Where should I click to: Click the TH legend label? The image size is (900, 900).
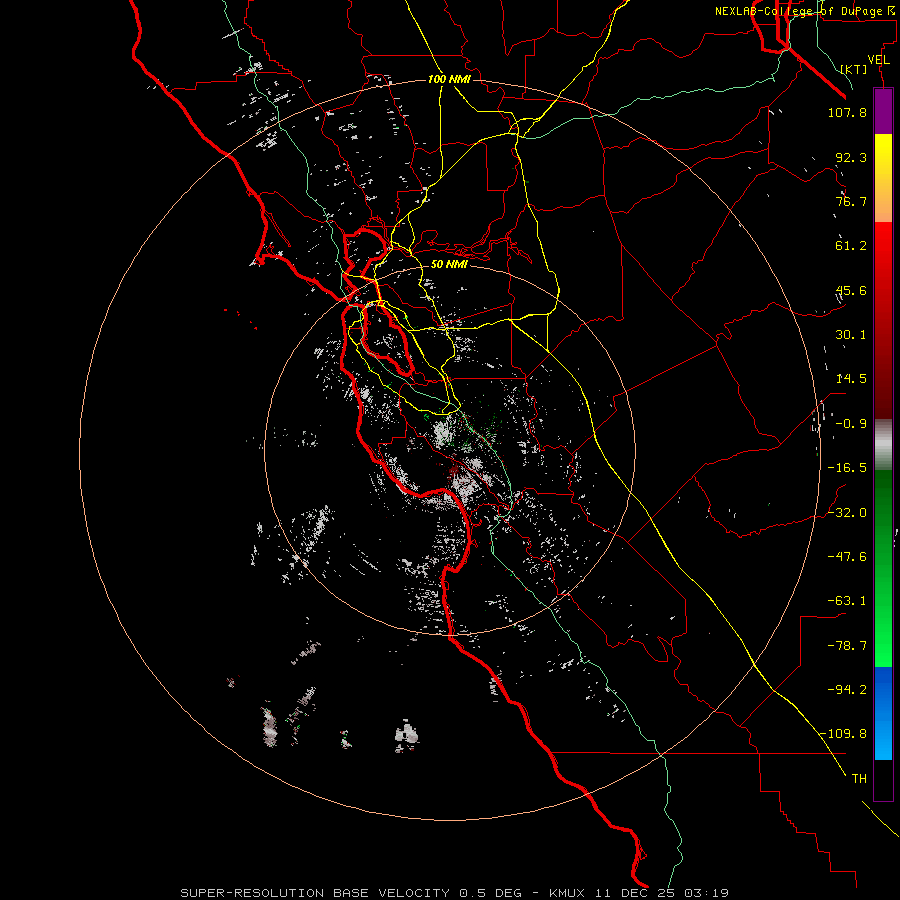coord(859,779)
